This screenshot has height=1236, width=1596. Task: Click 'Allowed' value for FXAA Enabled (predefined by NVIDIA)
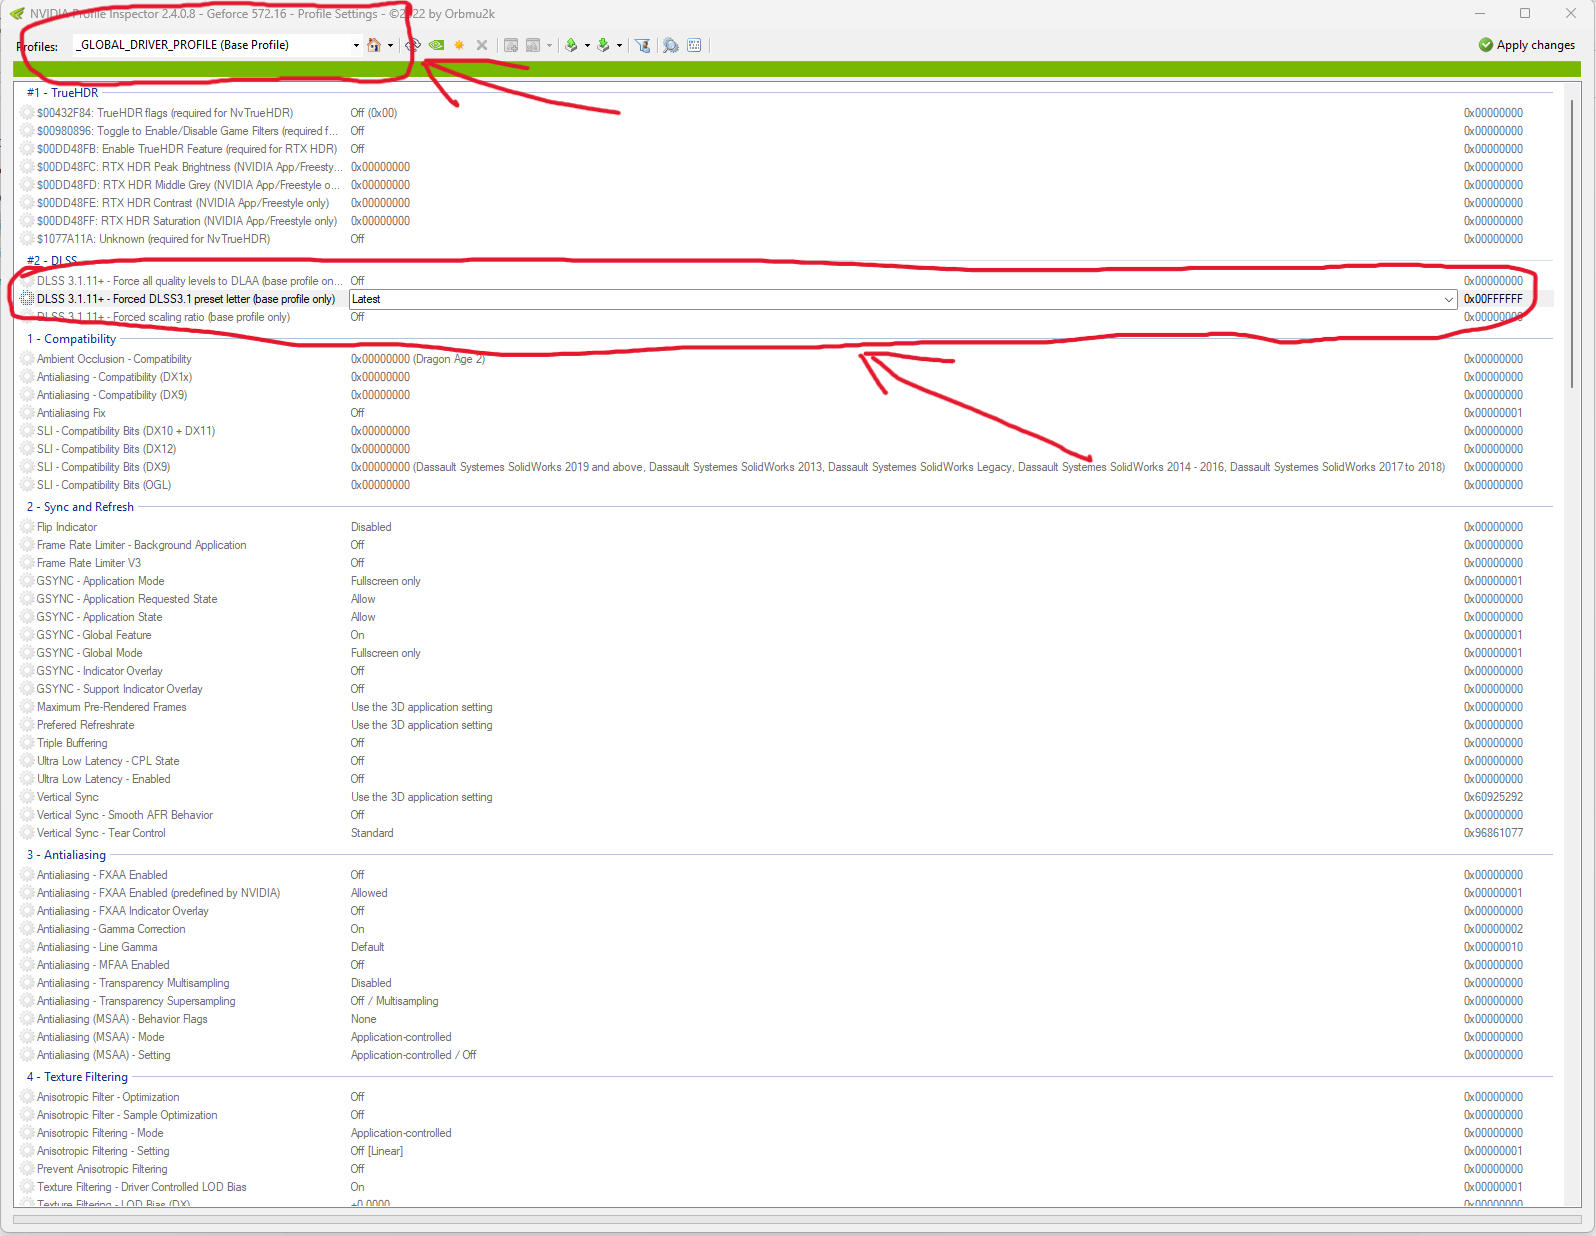pos(369,893)
